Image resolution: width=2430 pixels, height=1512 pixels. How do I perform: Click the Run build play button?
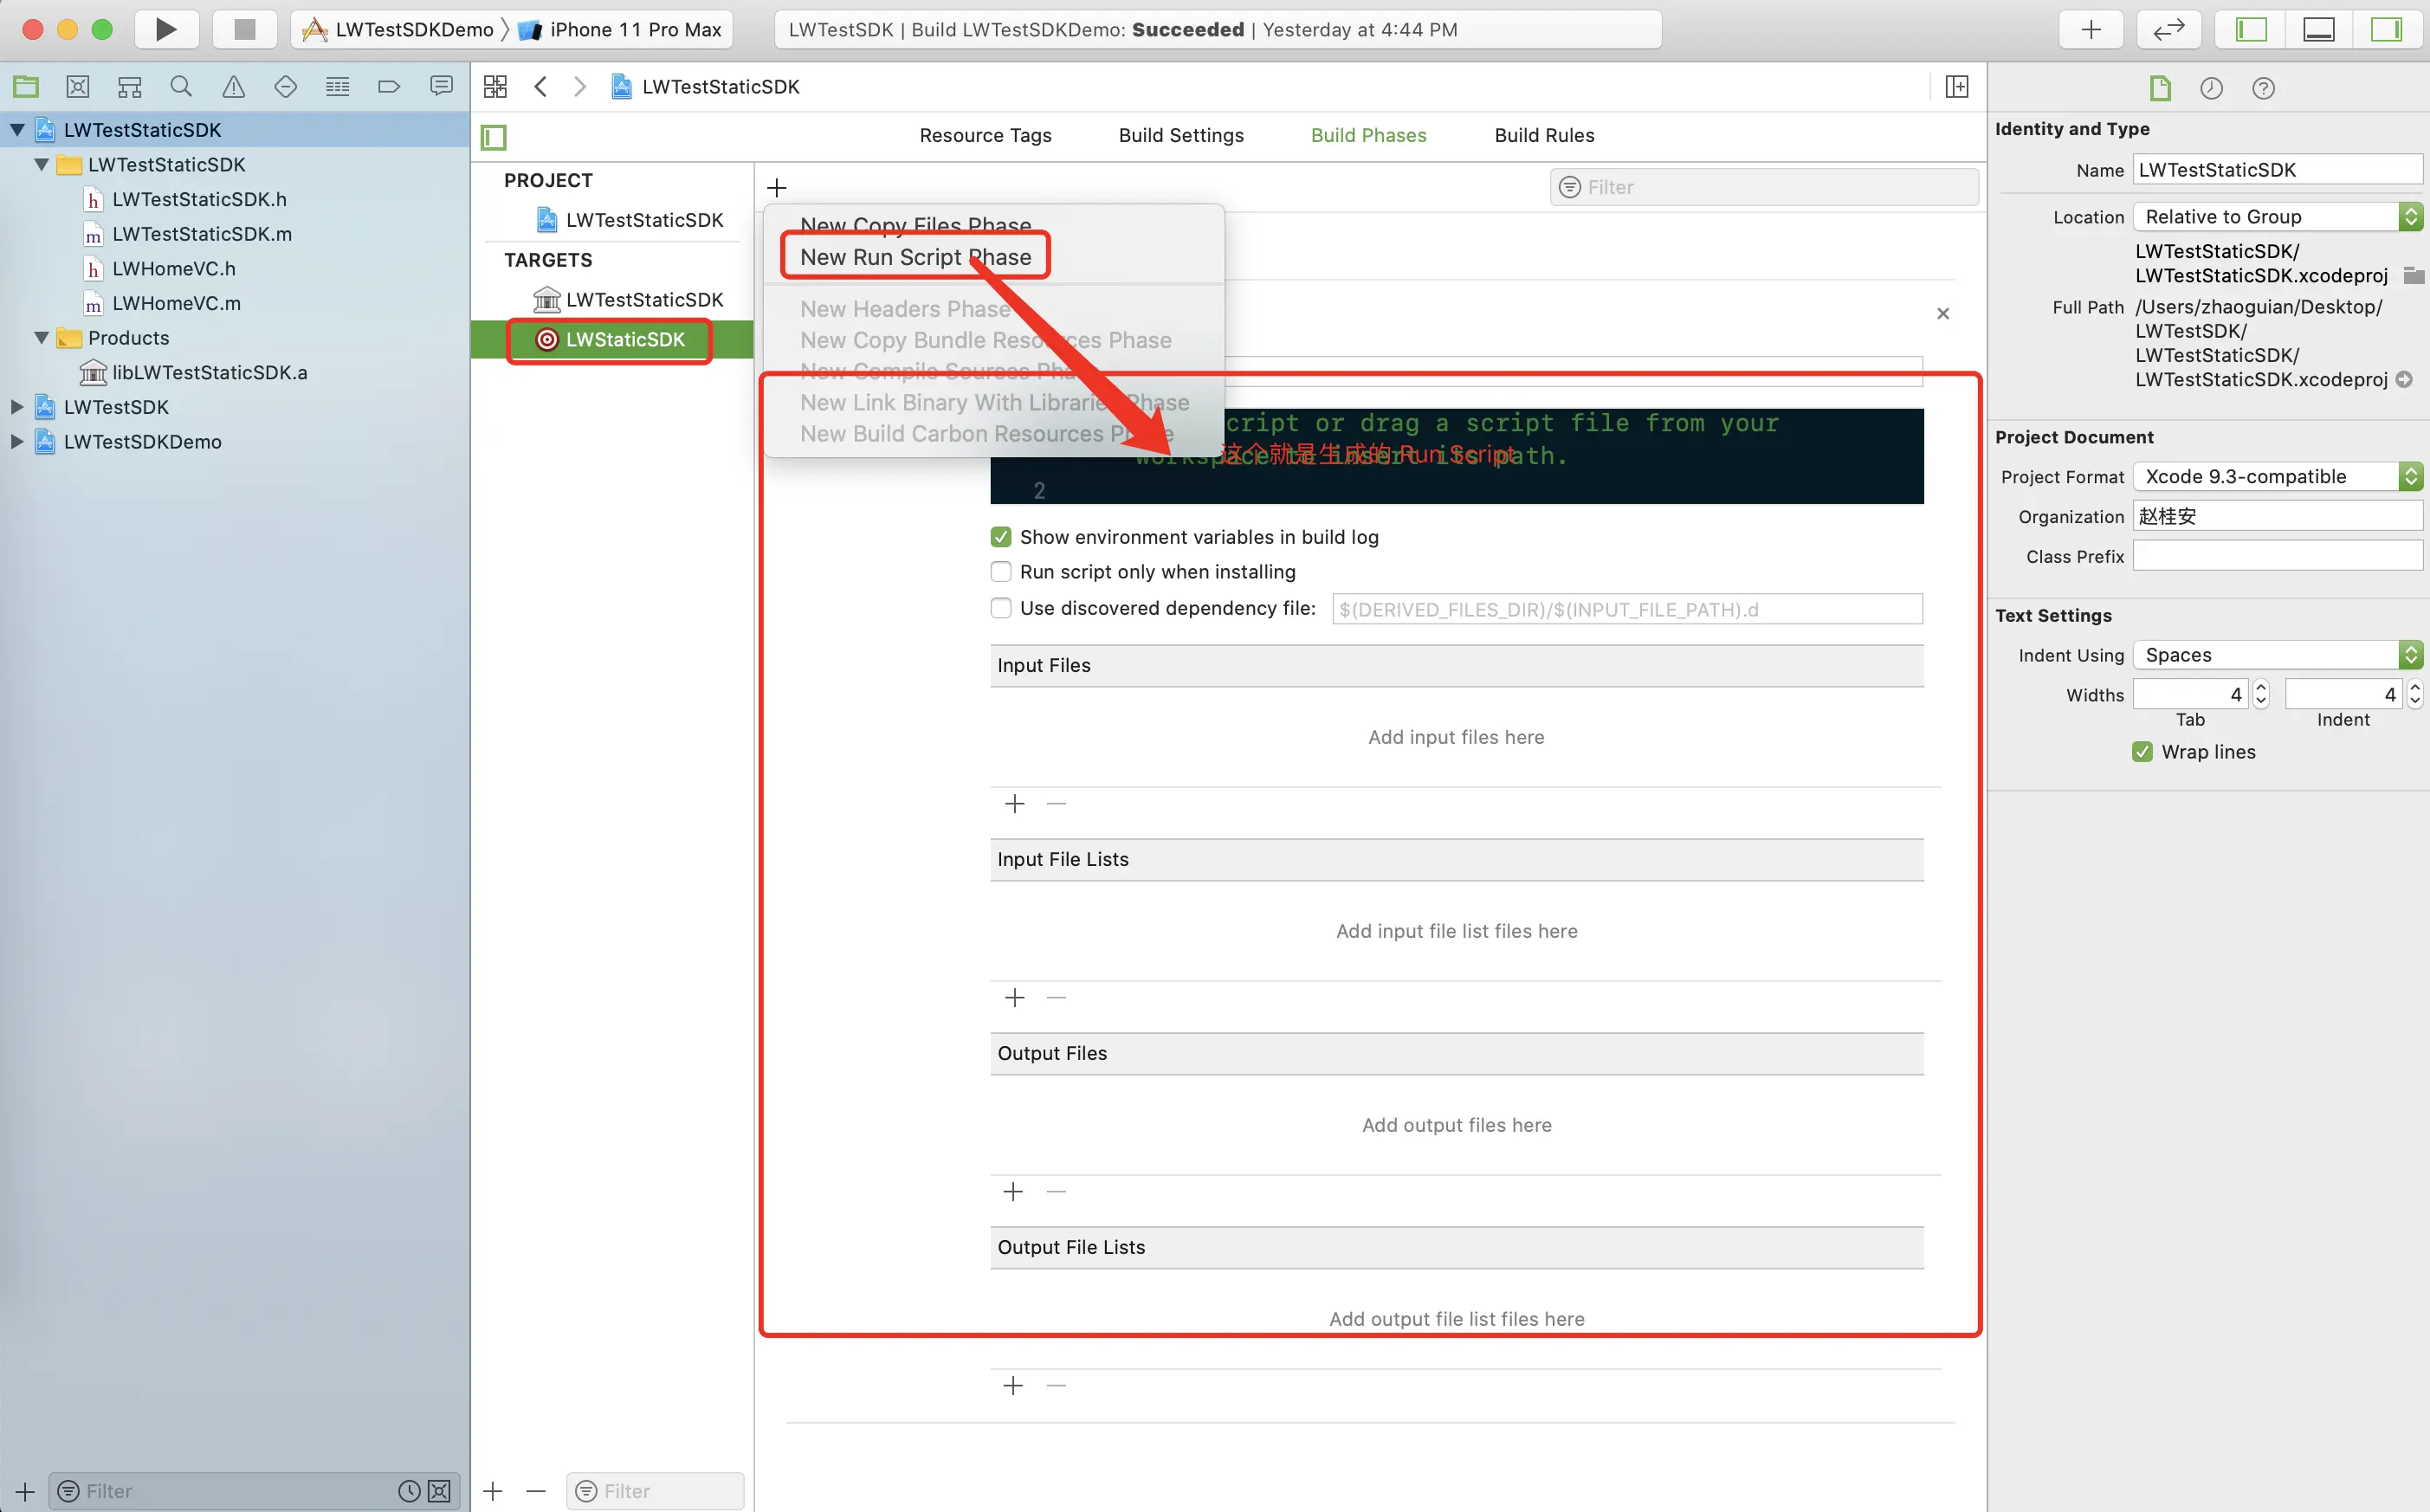pyautogui.click(x=166, y=29)
